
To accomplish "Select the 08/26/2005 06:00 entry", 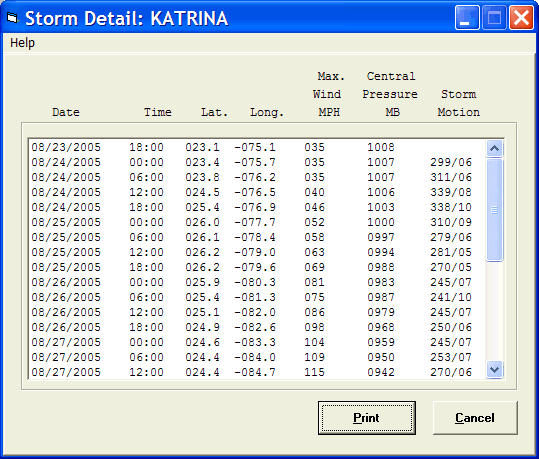I will 257,297.
